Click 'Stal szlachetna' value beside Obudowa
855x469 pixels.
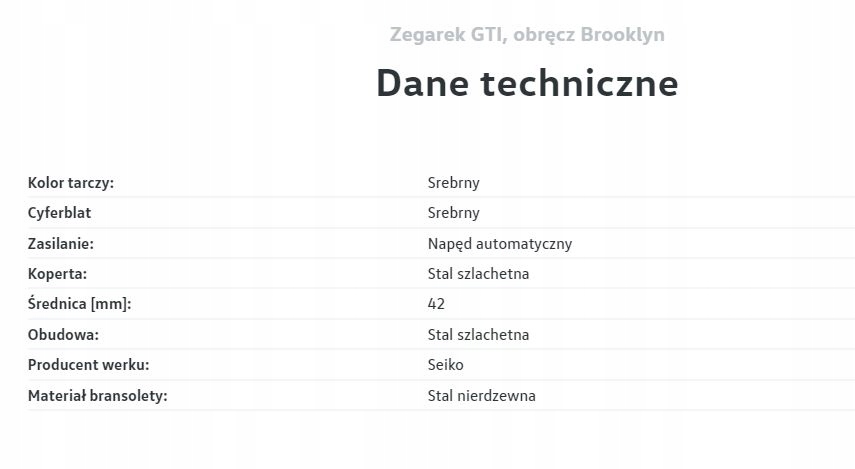coord(479,335)
